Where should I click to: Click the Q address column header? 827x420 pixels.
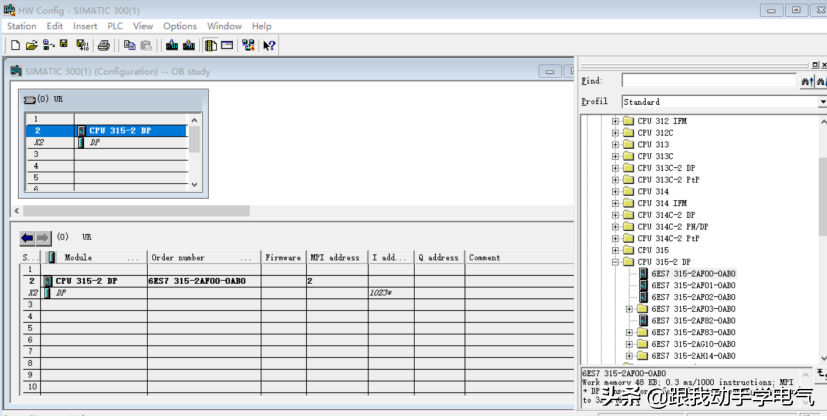point(439,257)
